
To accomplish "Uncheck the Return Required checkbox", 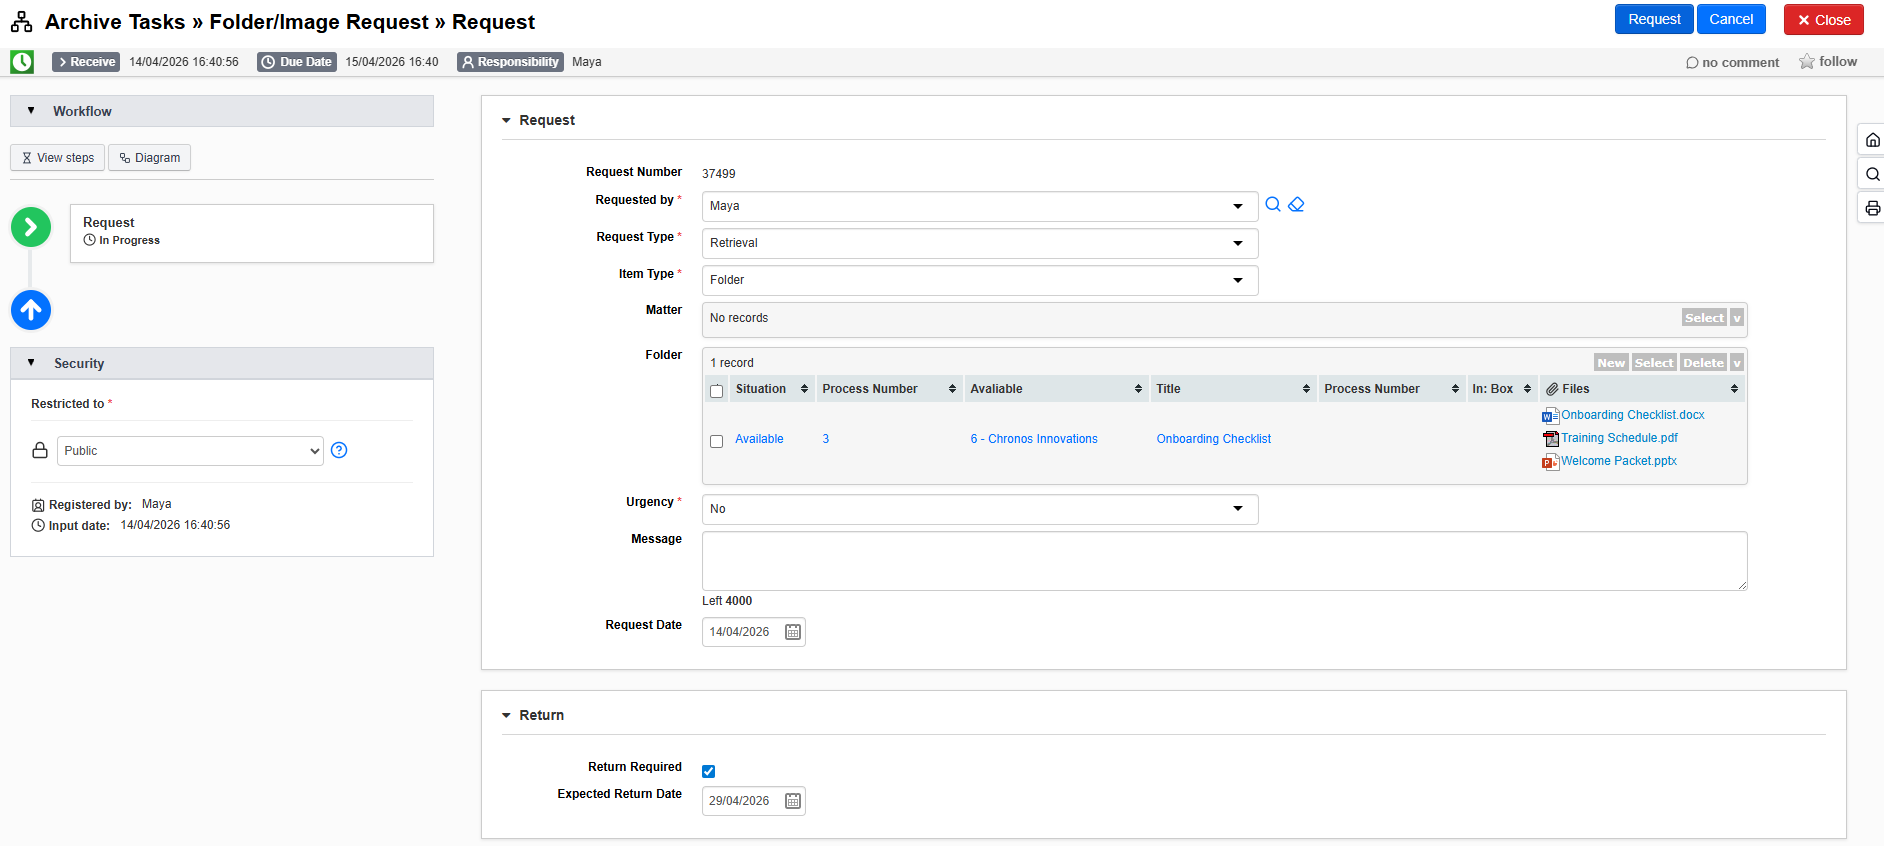I will tap(709, 771).
